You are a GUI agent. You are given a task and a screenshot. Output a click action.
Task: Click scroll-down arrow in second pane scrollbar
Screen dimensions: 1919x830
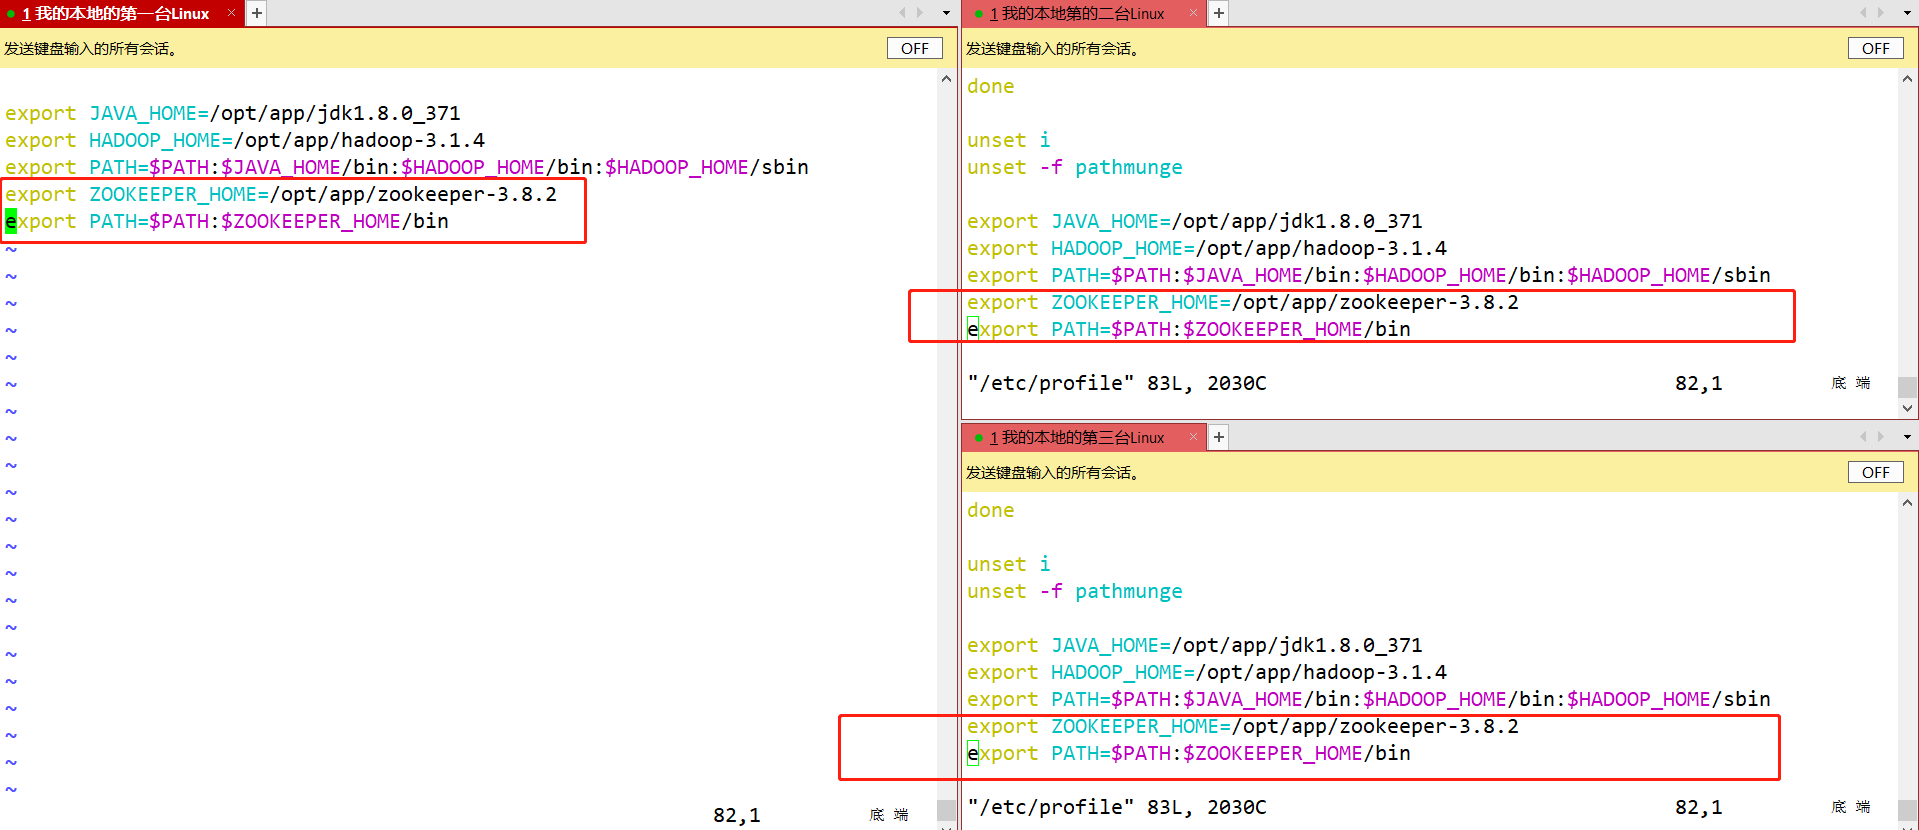coord(1908,408)
